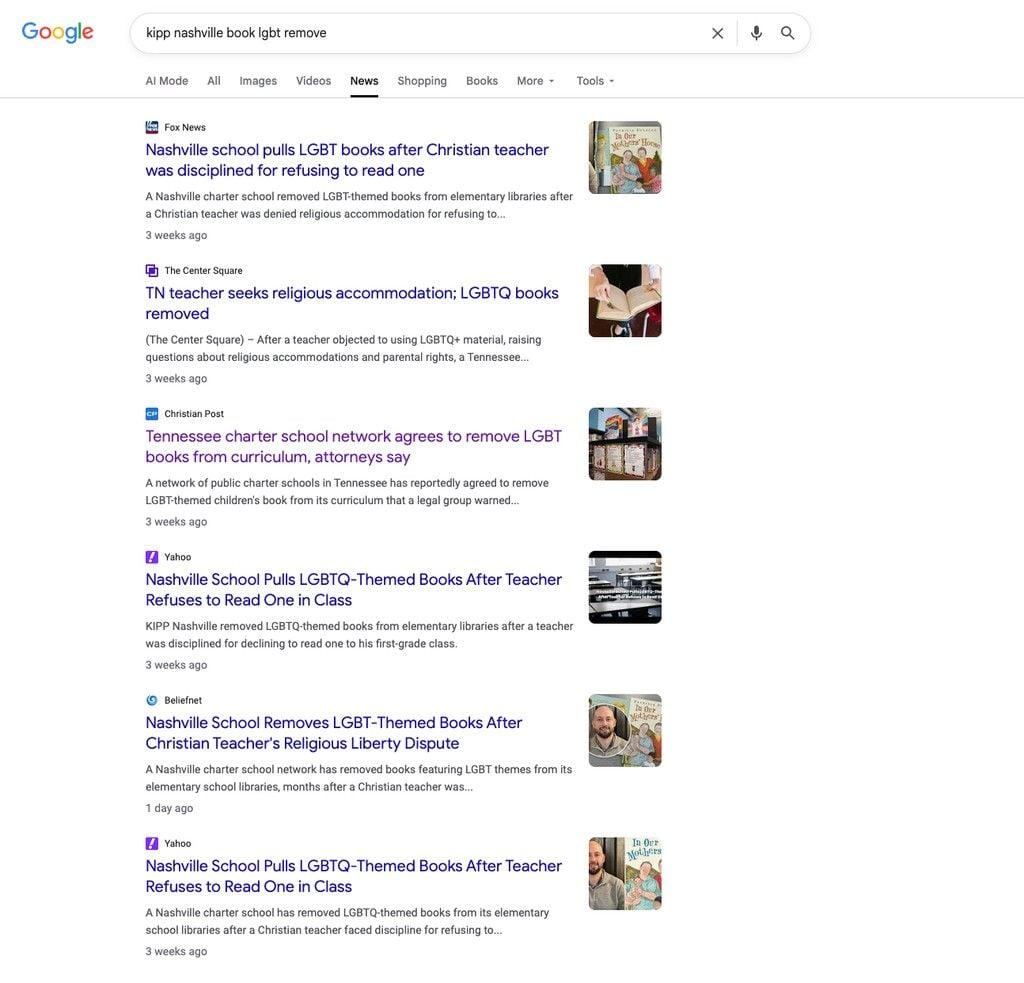Start voice search with microphone icon
This screenshot has height=983, width=1024.
(756, 33)
